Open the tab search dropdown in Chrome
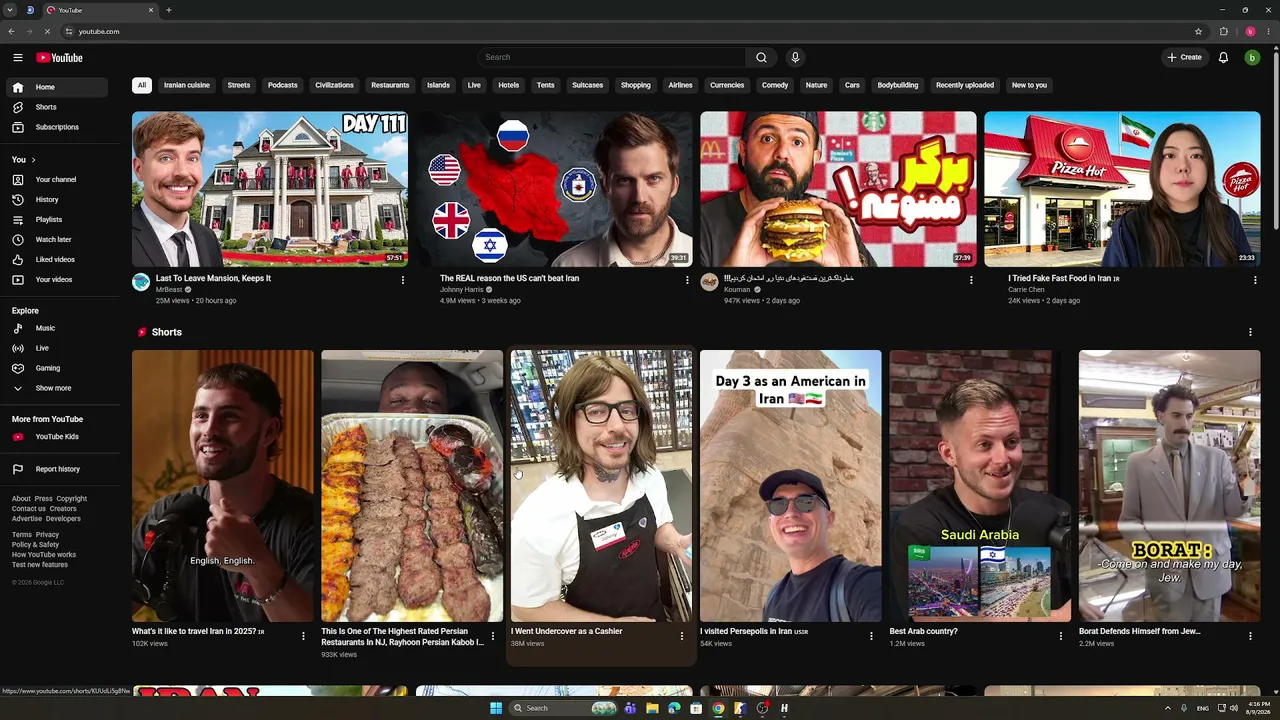This screenshot has height=720, width=1280. coord(9,10)
